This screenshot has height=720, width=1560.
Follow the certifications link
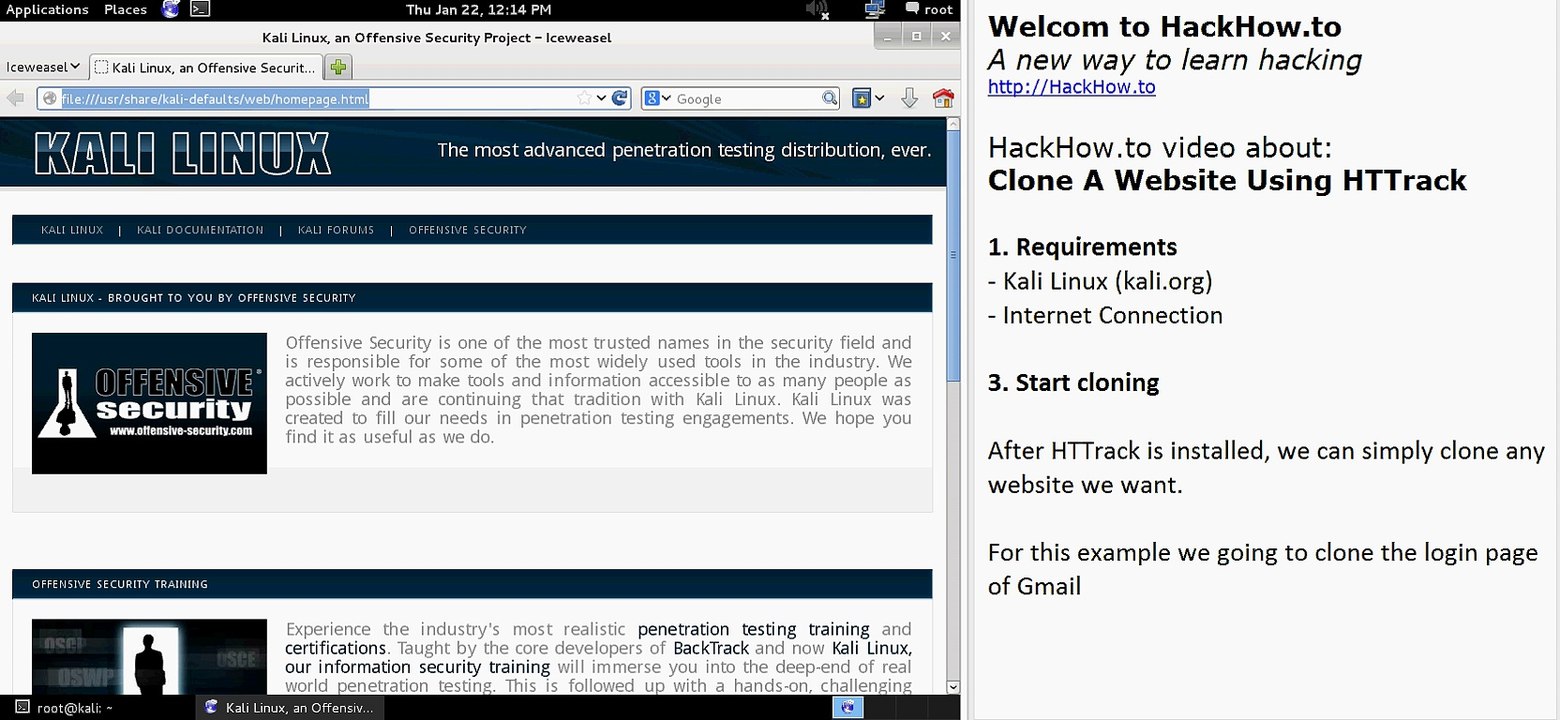[335, 648]
